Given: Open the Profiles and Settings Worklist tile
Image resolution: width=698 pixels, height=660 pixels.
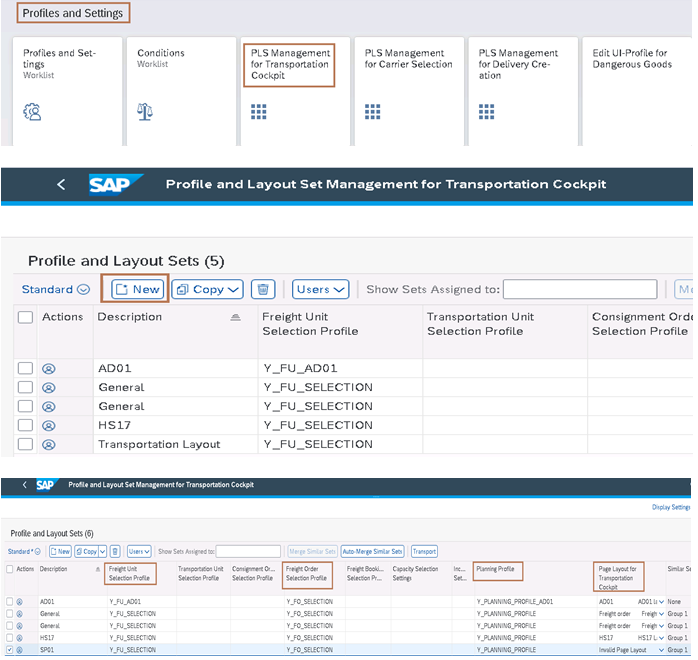Looking at the screenshot, I should point(67,91).
